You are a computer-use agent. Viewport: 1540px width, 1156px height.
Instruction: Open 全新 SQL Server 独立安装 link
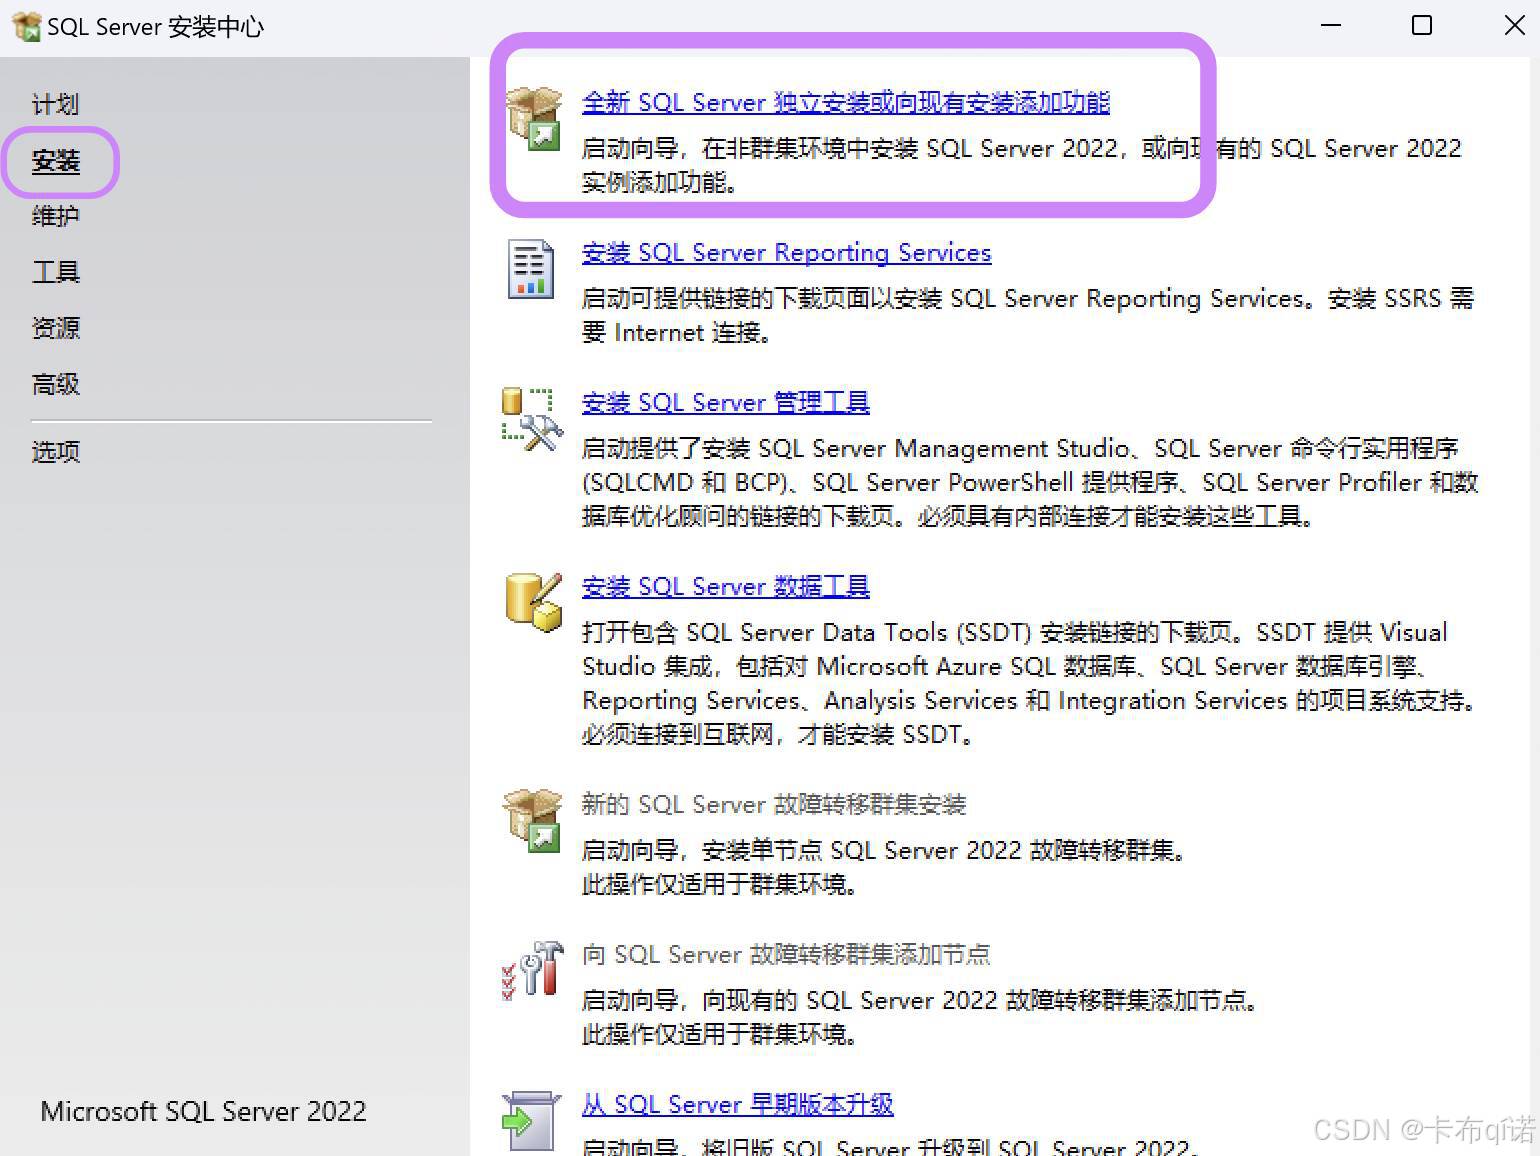(844, 101)
